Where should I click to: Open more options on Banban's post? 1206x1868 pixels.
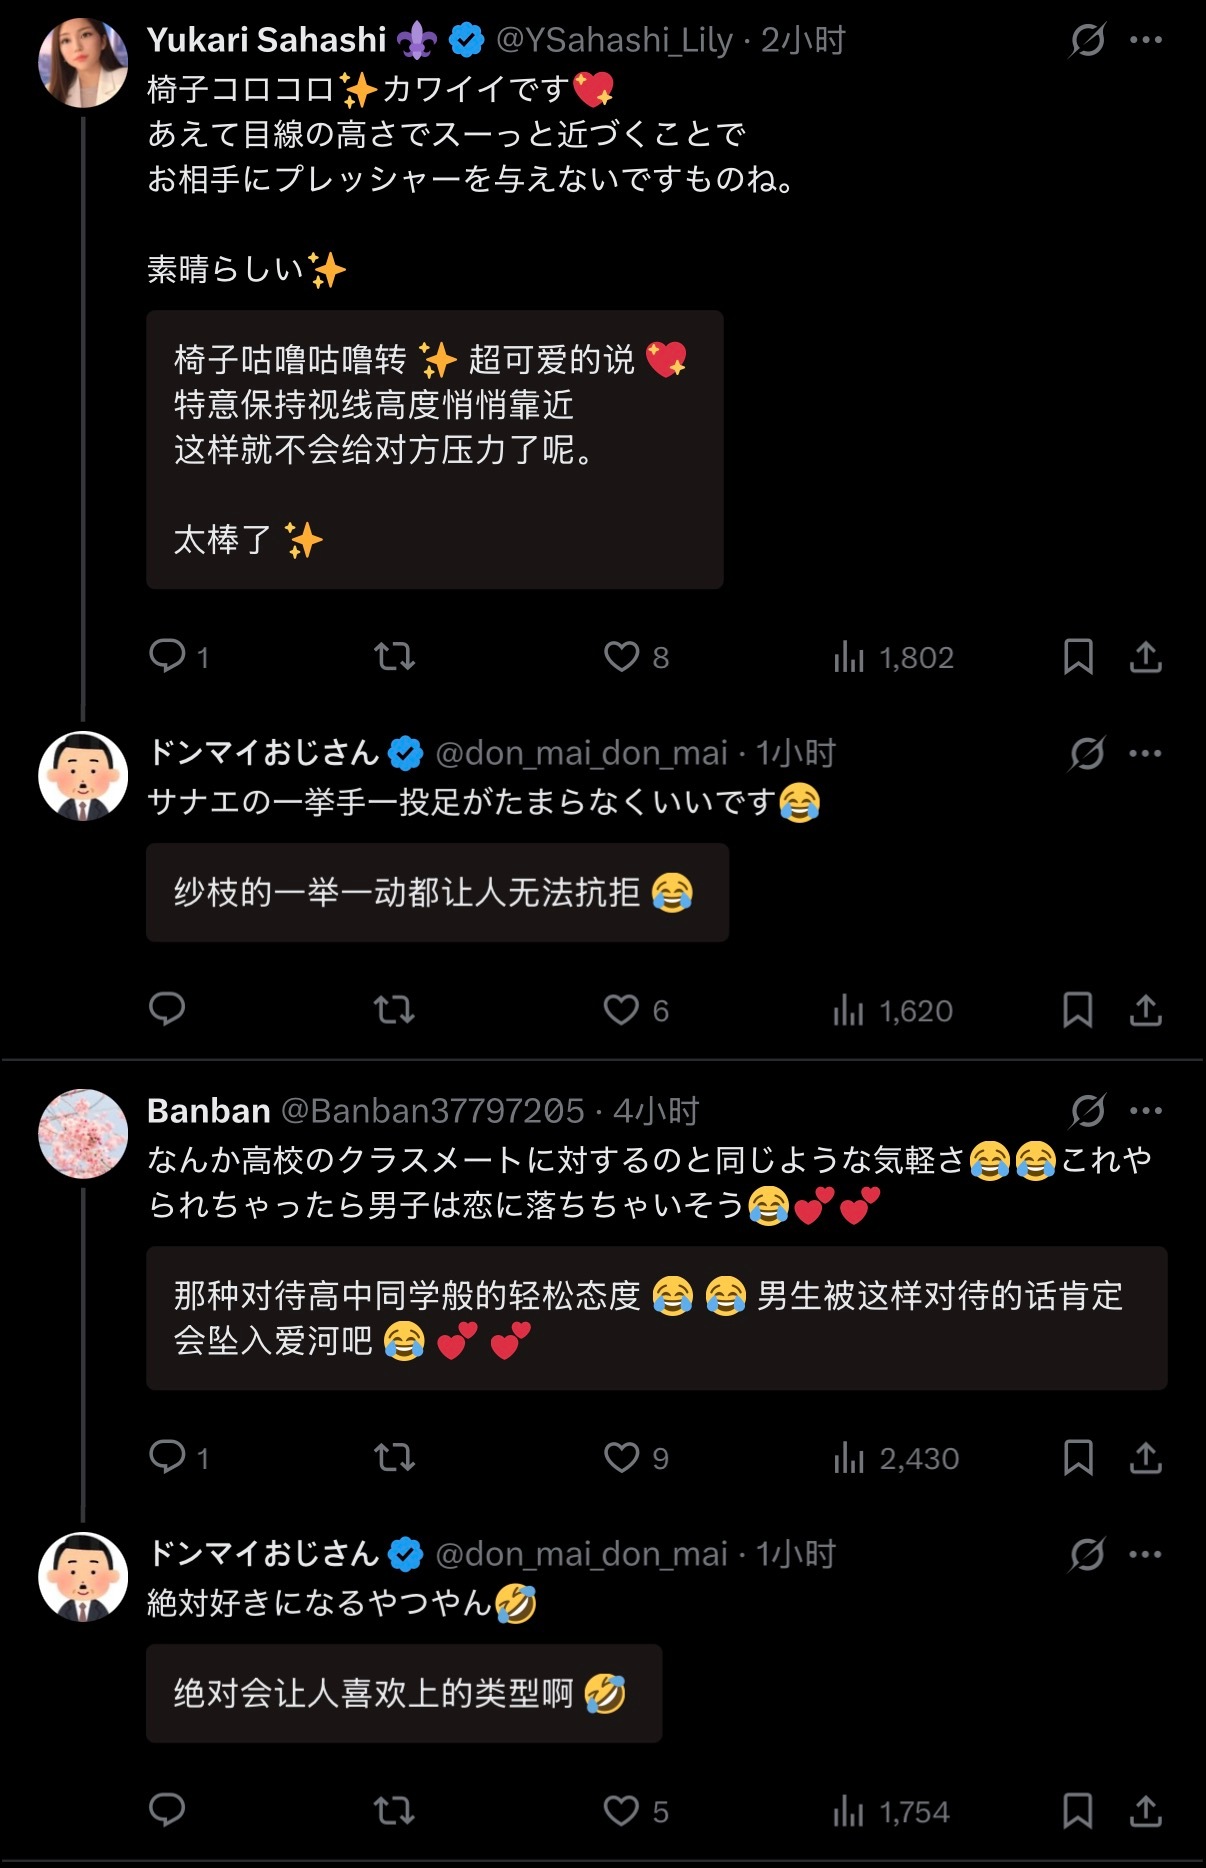(x=1146, y=1110)
